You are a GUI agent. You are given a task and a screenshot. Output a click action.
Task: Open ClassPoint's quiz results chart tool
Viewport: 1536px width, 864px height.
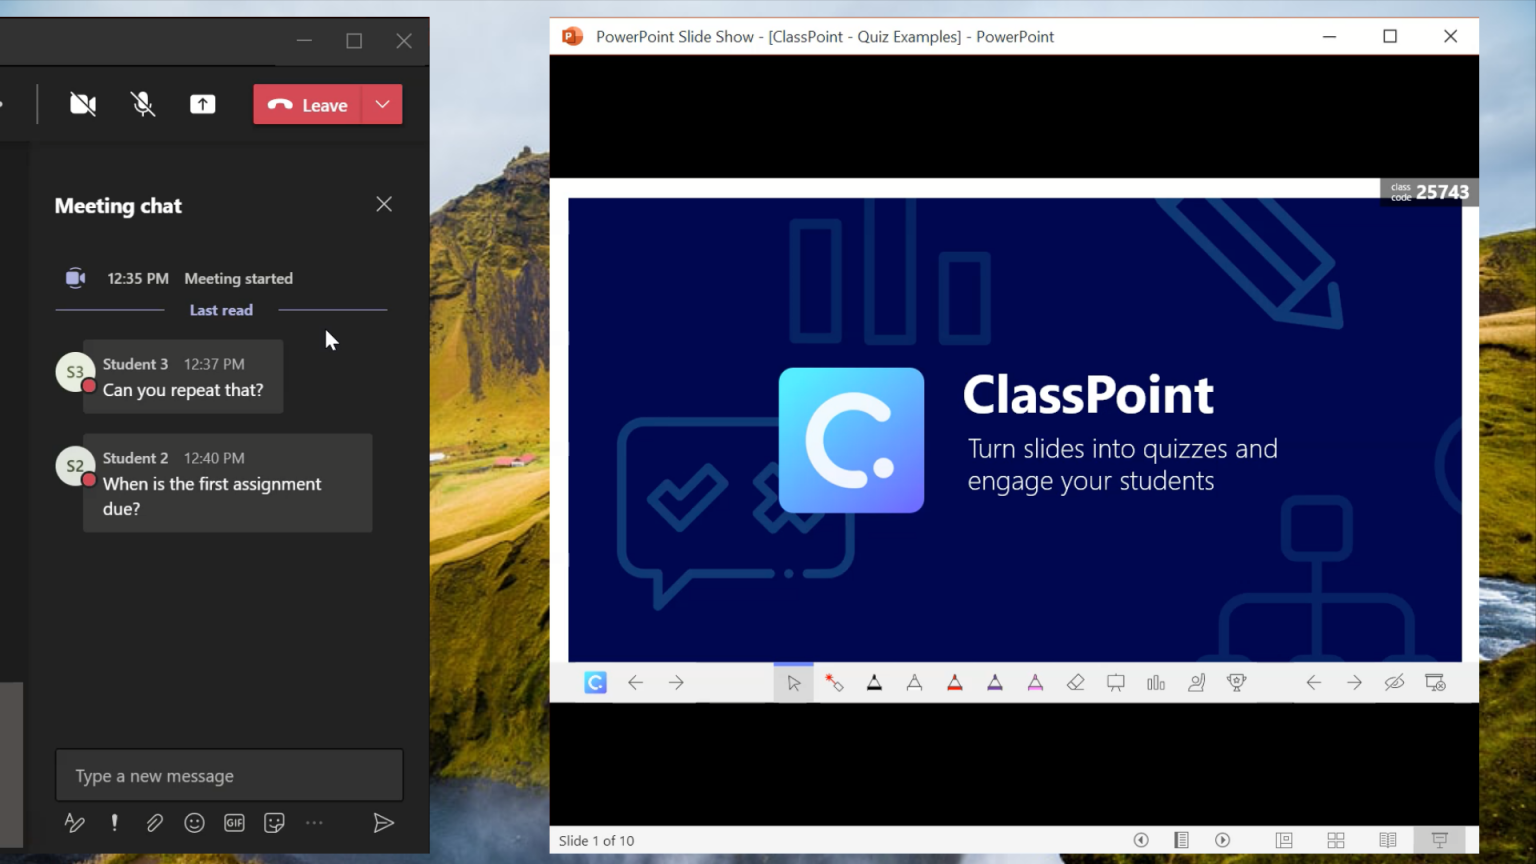[x=1156, y=682]
